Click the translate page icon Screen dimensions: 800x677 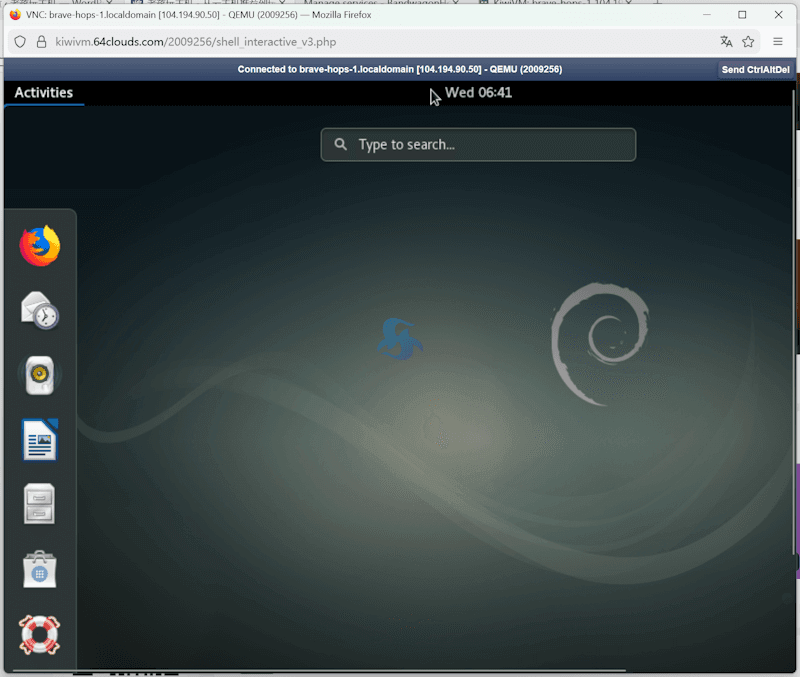pos(726,42)
